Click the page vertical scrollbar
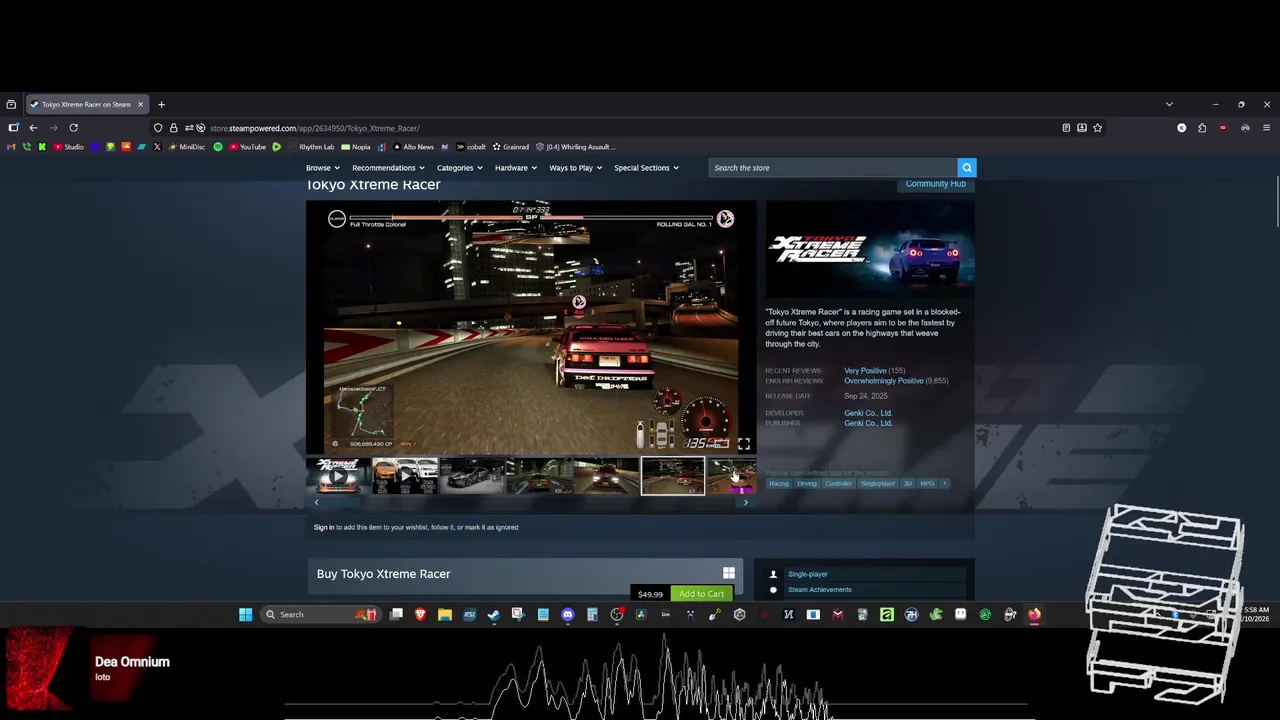The height and width of the screenshot is (720, 1280). [x=1276, y=200]
